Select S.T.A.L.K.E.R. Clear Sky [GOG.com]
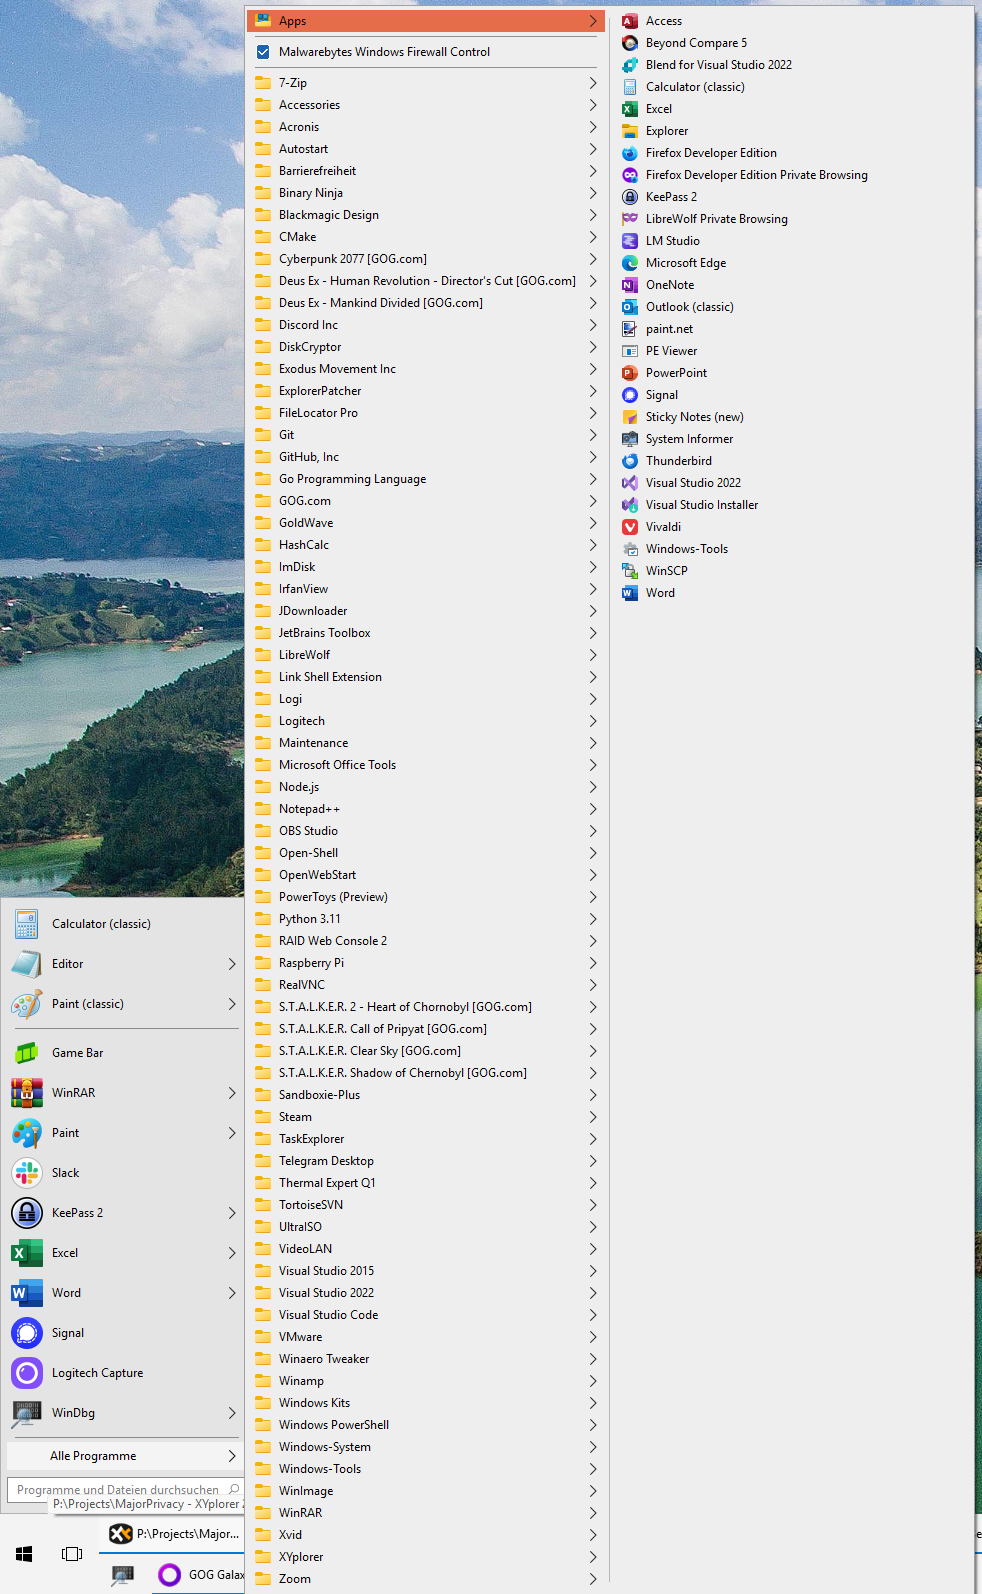Viewport: 982px width, 1594px height. click(x=425, y=1051)
